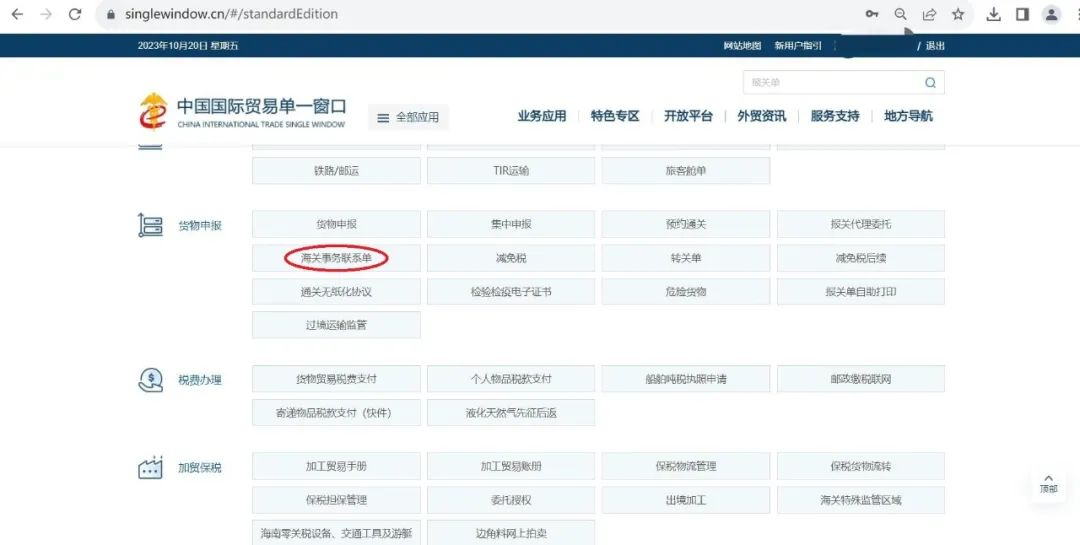Image resolution: width=1080 pixels, height=545 pixels.
Task: Click the bookmark star icon in address bar
Action: [x=958, y=14]
